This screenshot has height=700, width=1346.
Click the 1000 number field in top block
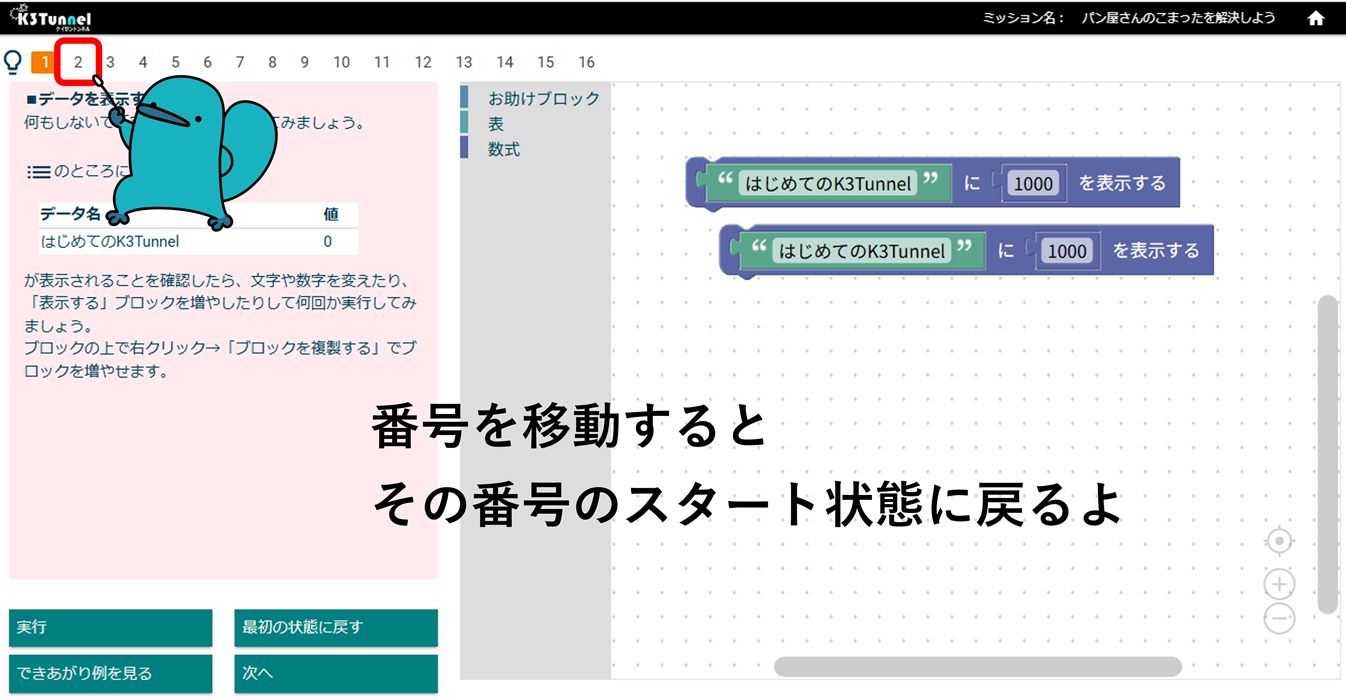point(1033,183)
